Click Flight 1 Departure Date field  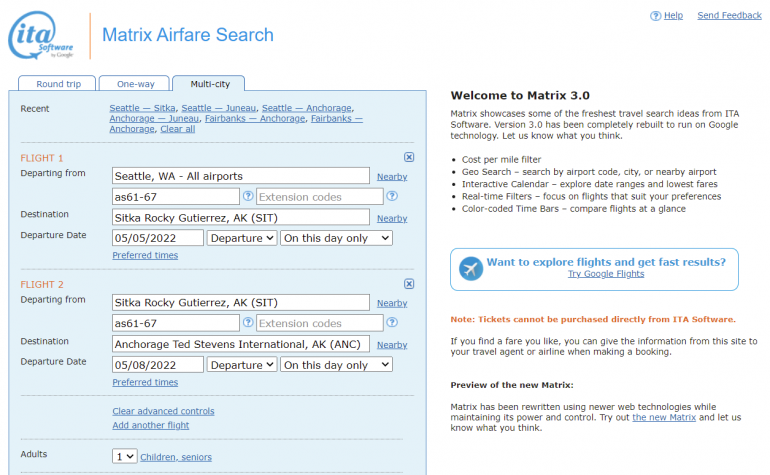point(158,238)
